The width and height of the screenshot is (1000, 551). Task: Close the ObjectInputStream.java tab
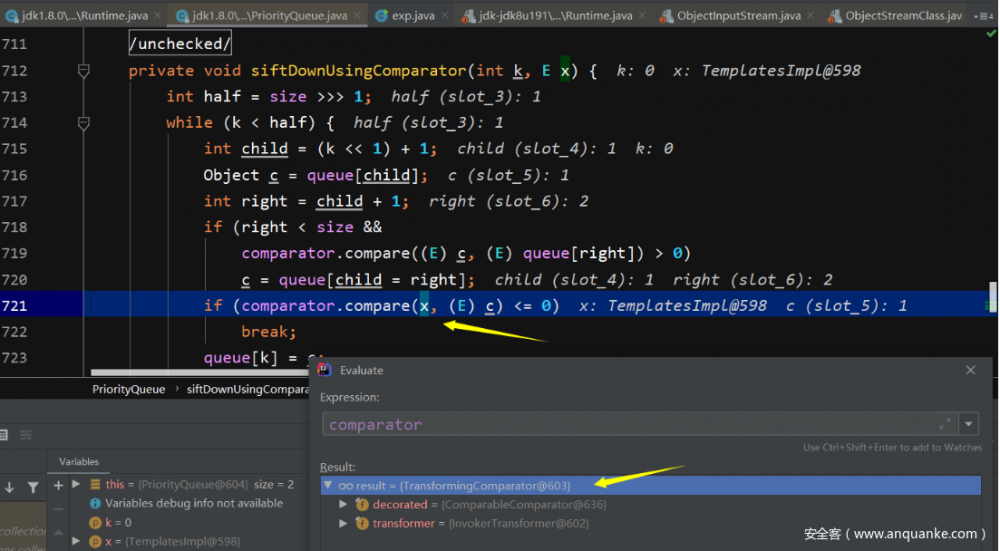[x=811, y=15]
